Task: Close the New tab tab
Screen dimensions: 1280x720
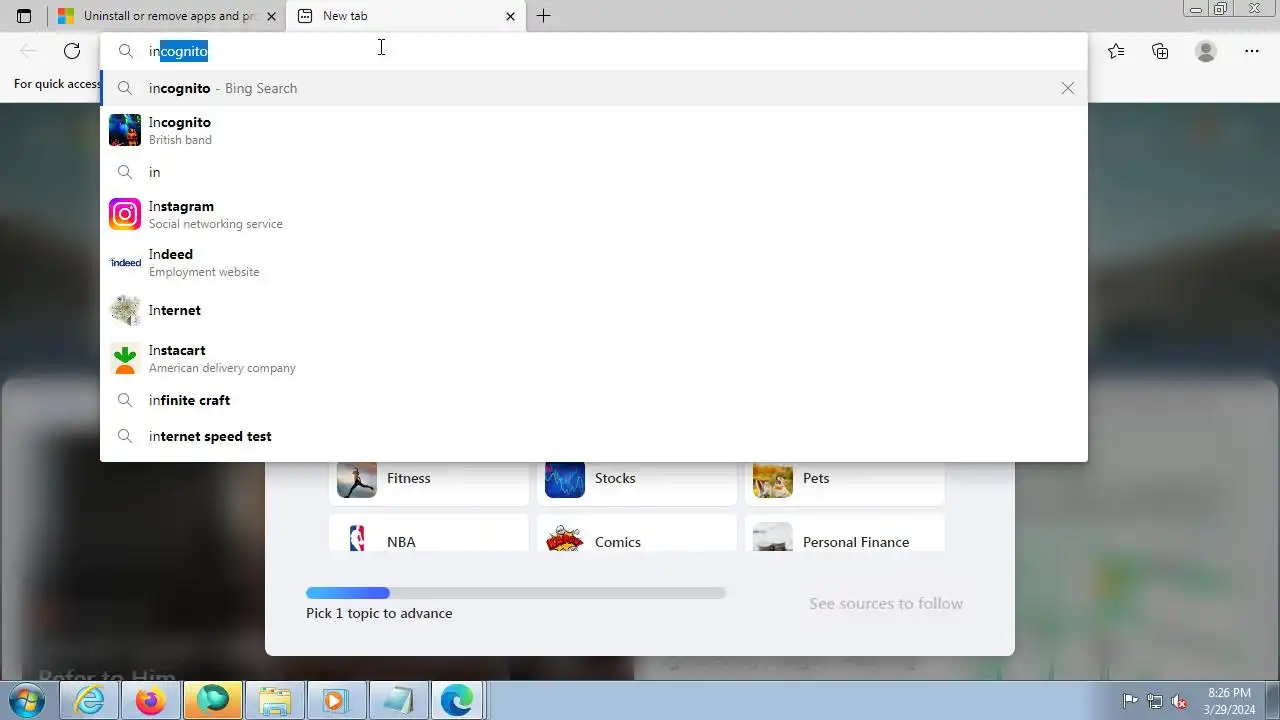Action: pyautogui.click(x=510, y=16)
